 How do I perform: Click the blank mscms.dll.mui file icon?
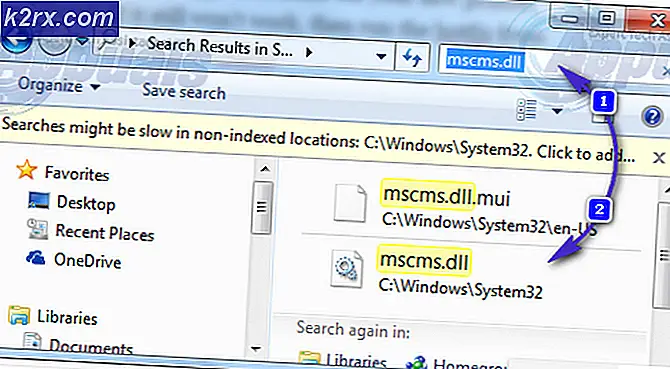pos(350,203)
